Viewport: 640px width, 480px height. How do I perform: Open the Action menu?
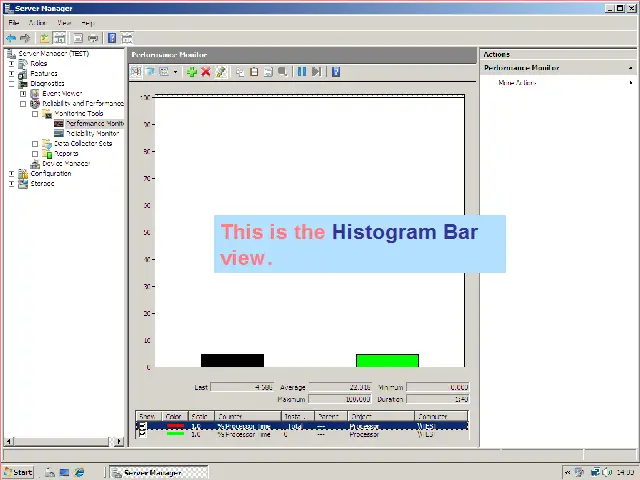pyautogui.click(x=37, y=22)
